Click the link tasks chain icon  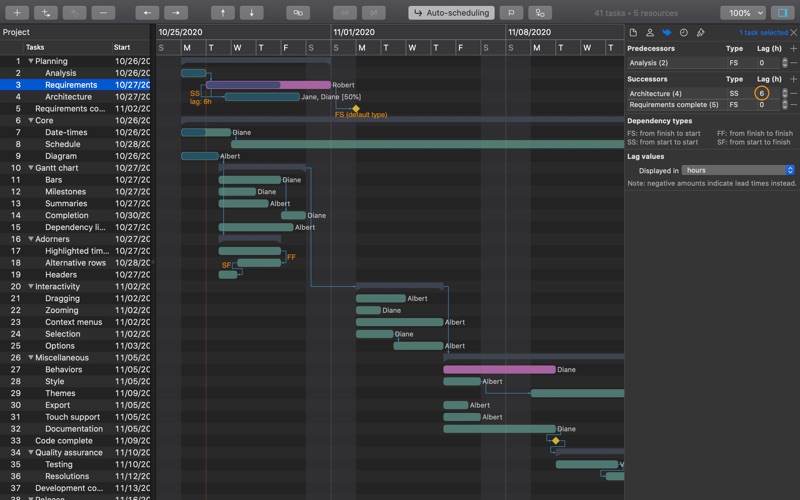(x=345, y=13)
